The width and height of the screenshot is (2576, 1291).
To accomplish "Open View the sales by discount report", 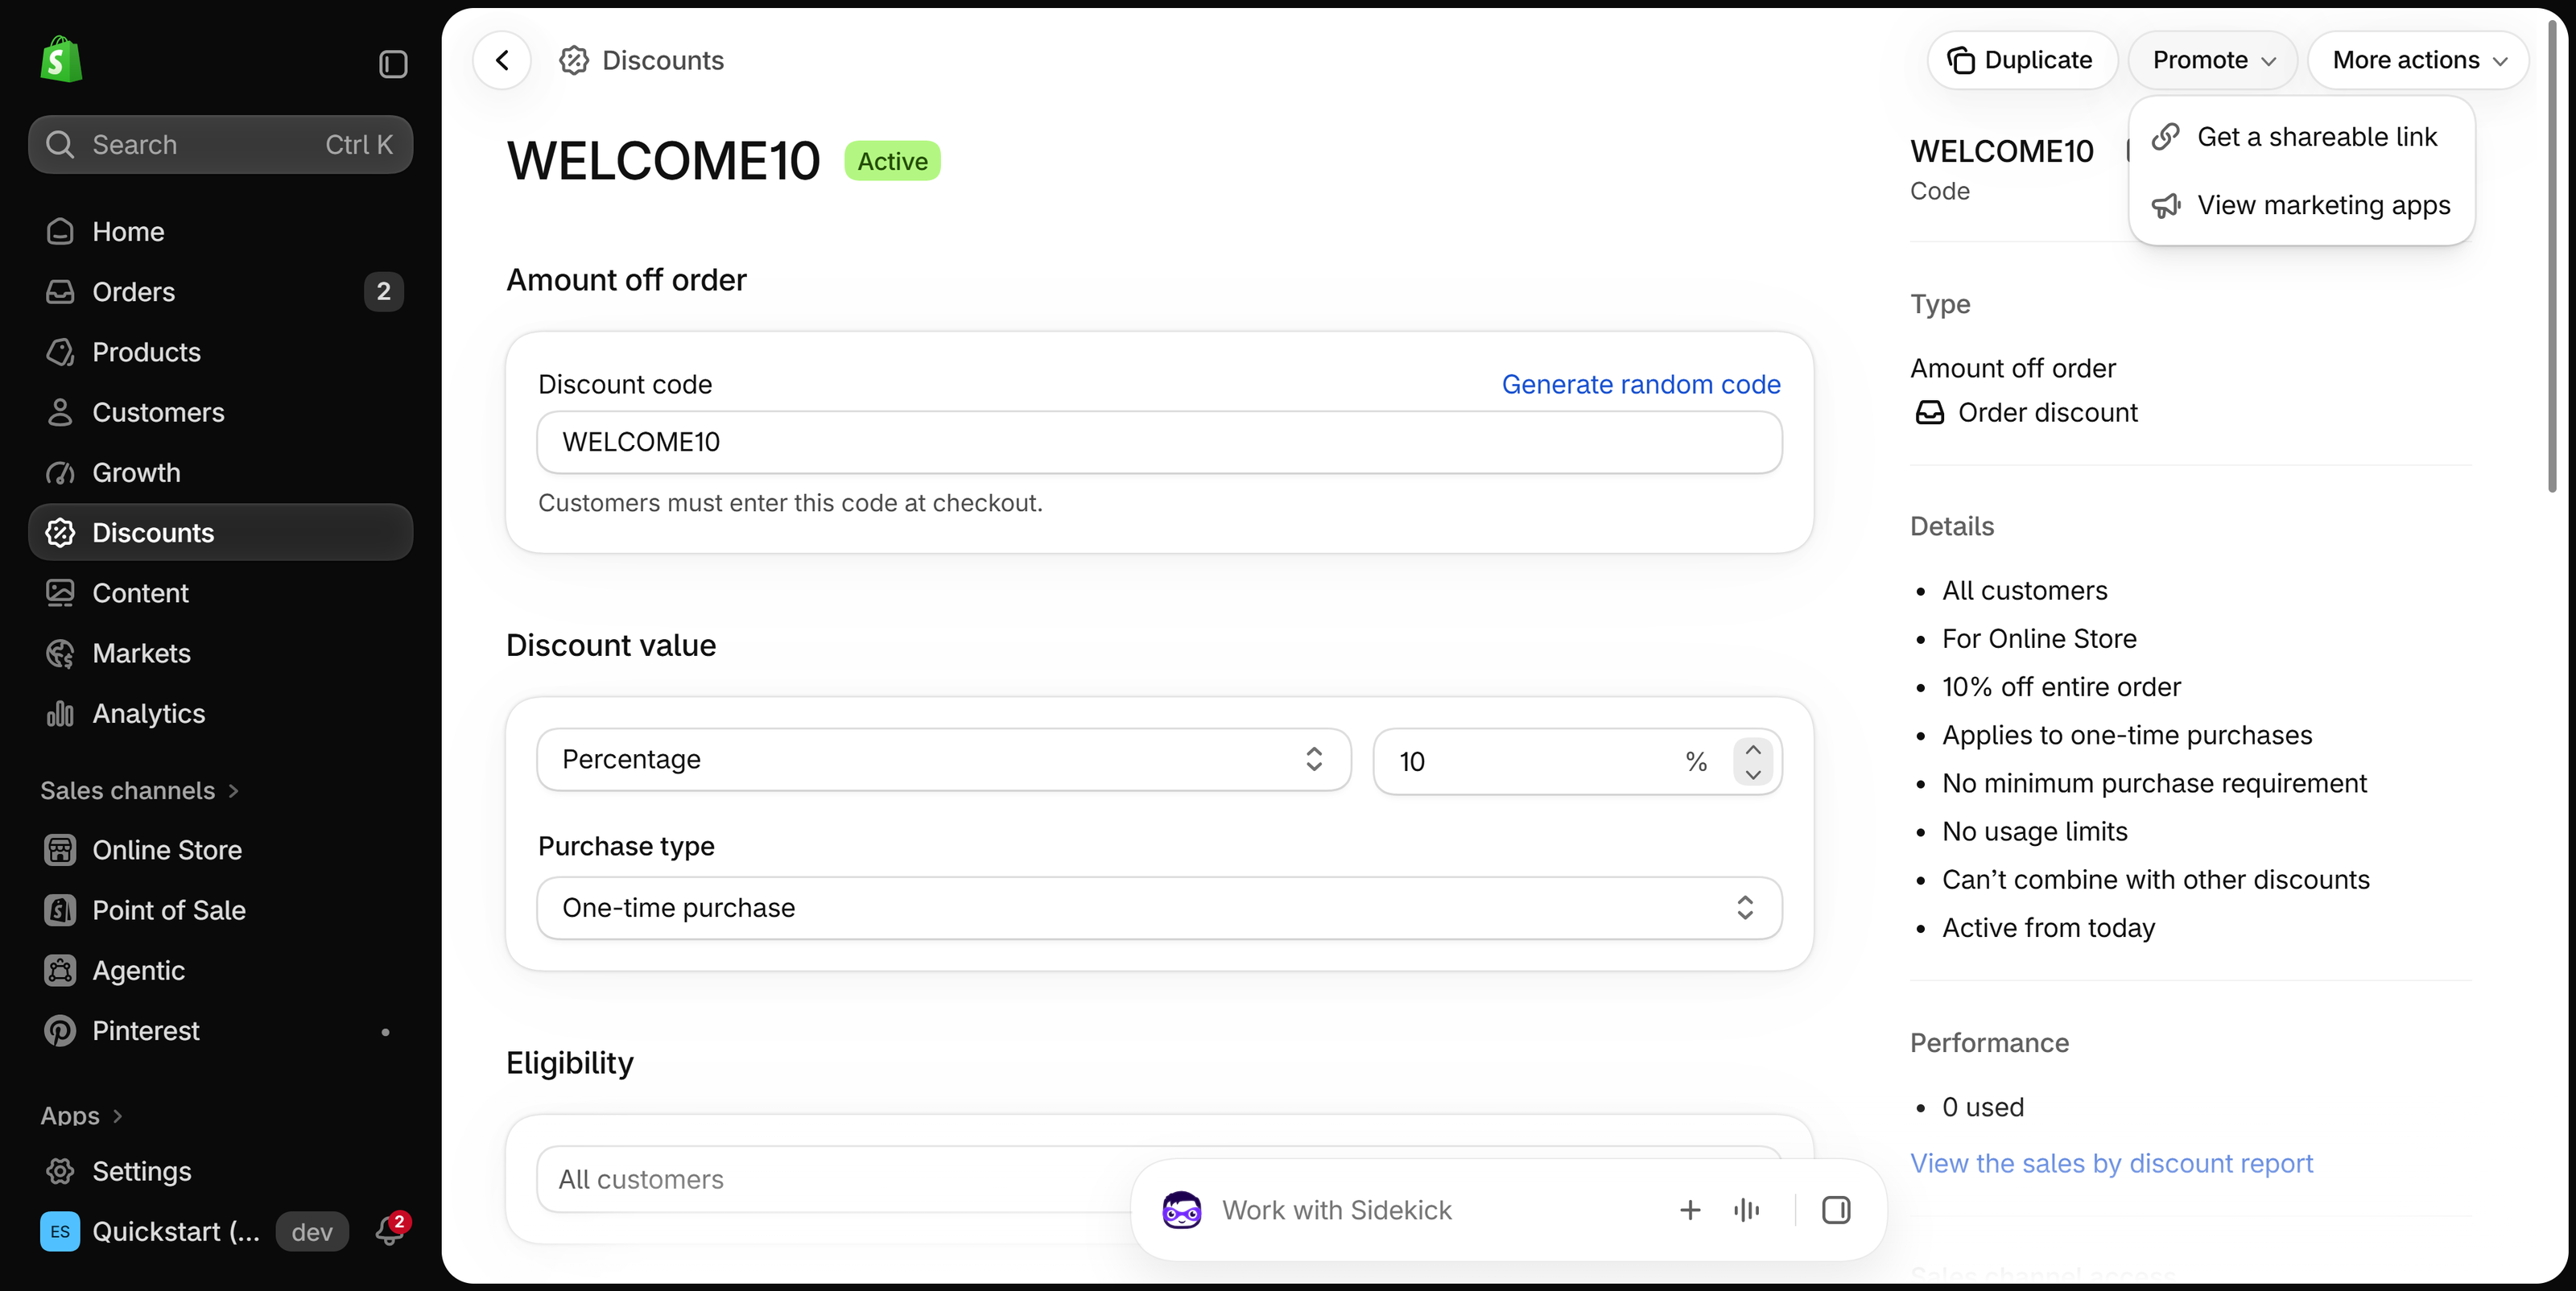I will [2111, 1163].
